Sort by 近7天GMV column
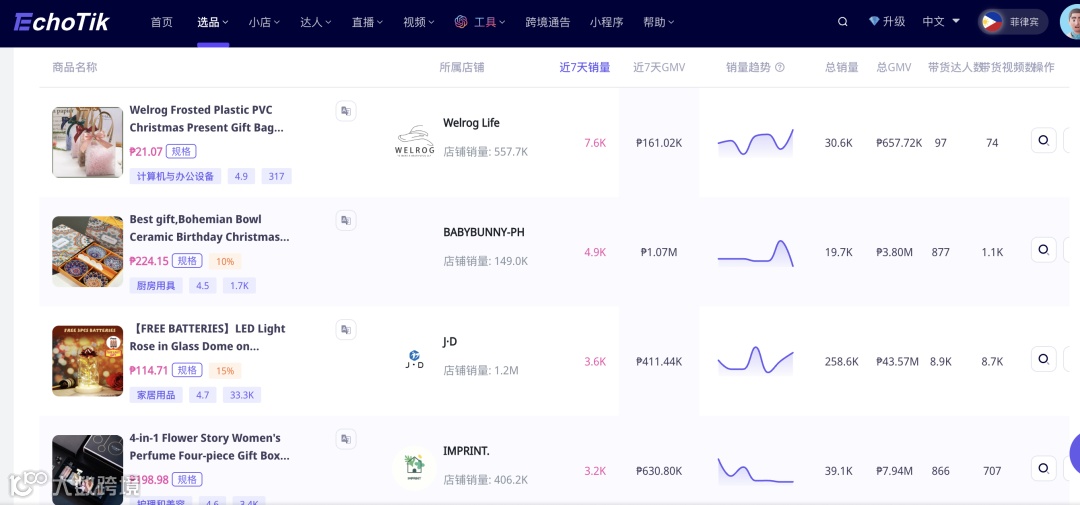Image resolution: width=1080 pixels, height=505 pixels. [x=659, y=68]
